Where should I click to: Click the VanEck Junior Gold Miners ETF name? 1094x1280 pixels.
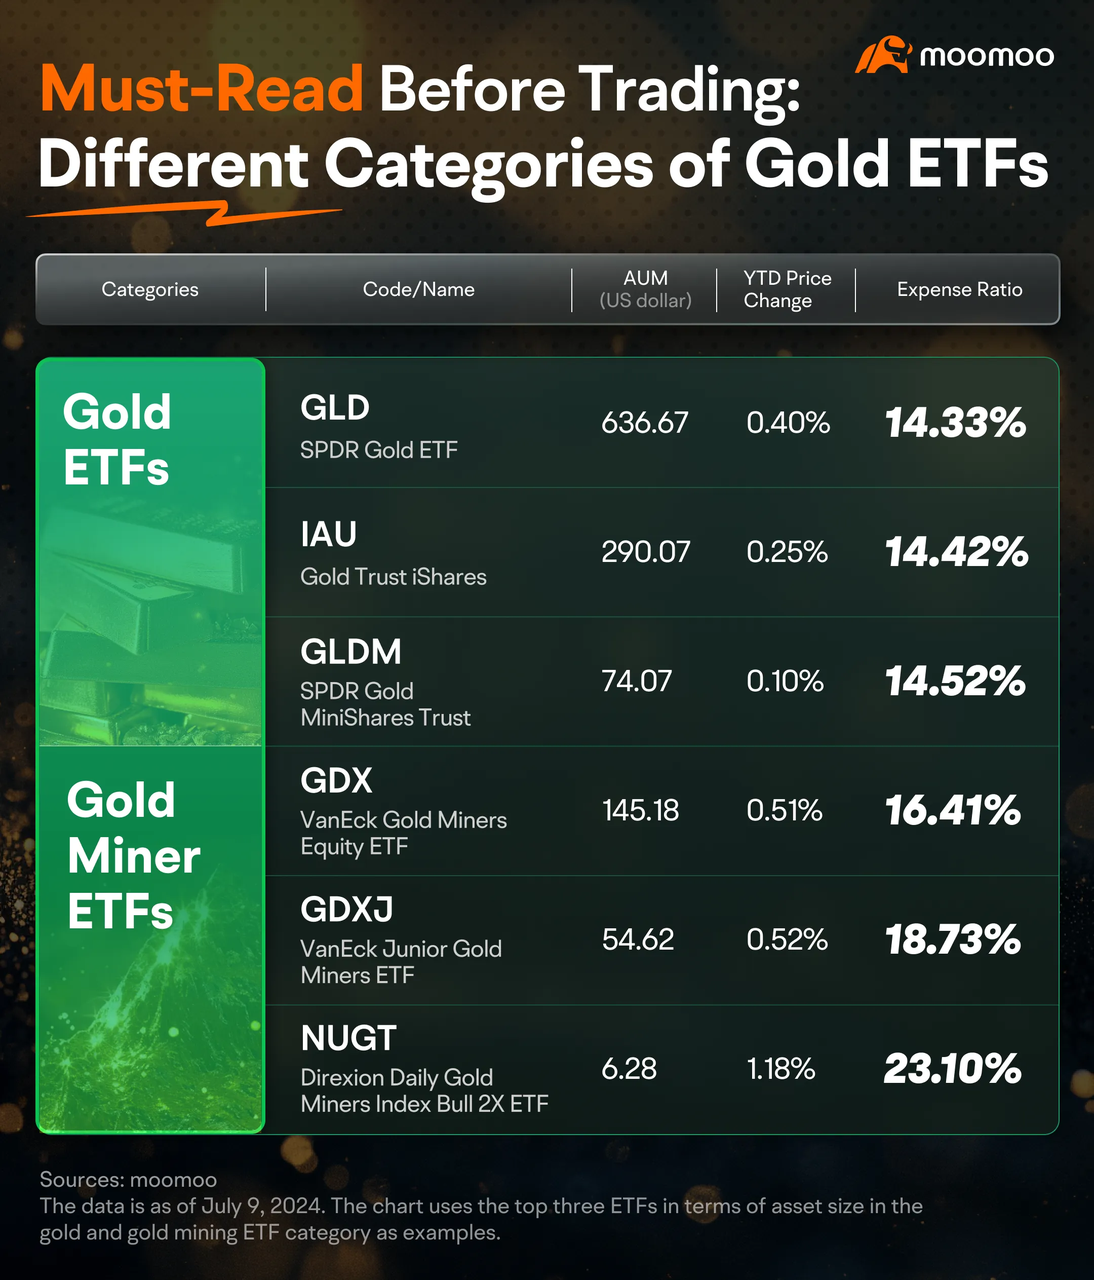point(401,962)
